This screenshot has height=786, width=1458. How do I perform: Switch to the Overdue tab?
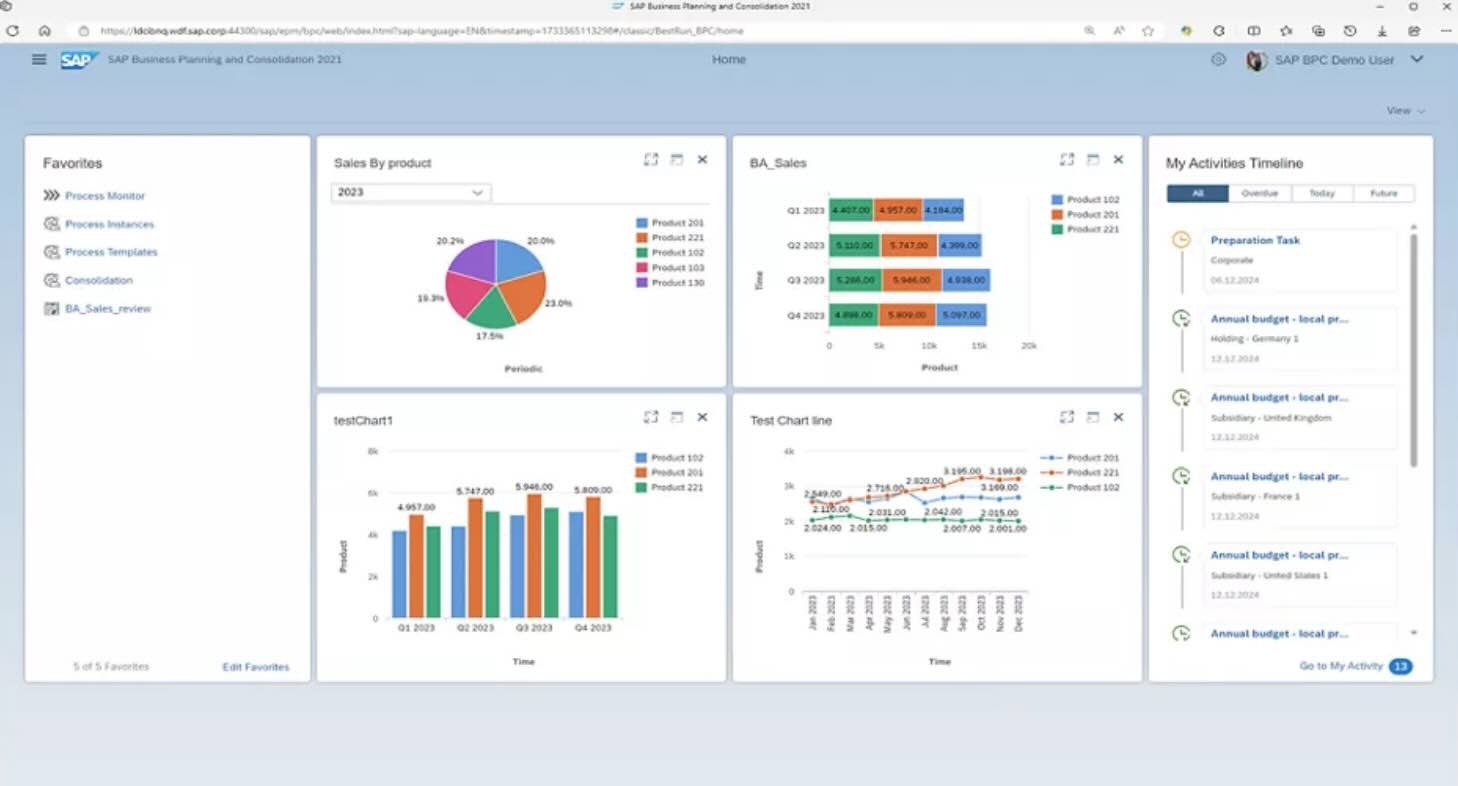[x=1260, y=193]
